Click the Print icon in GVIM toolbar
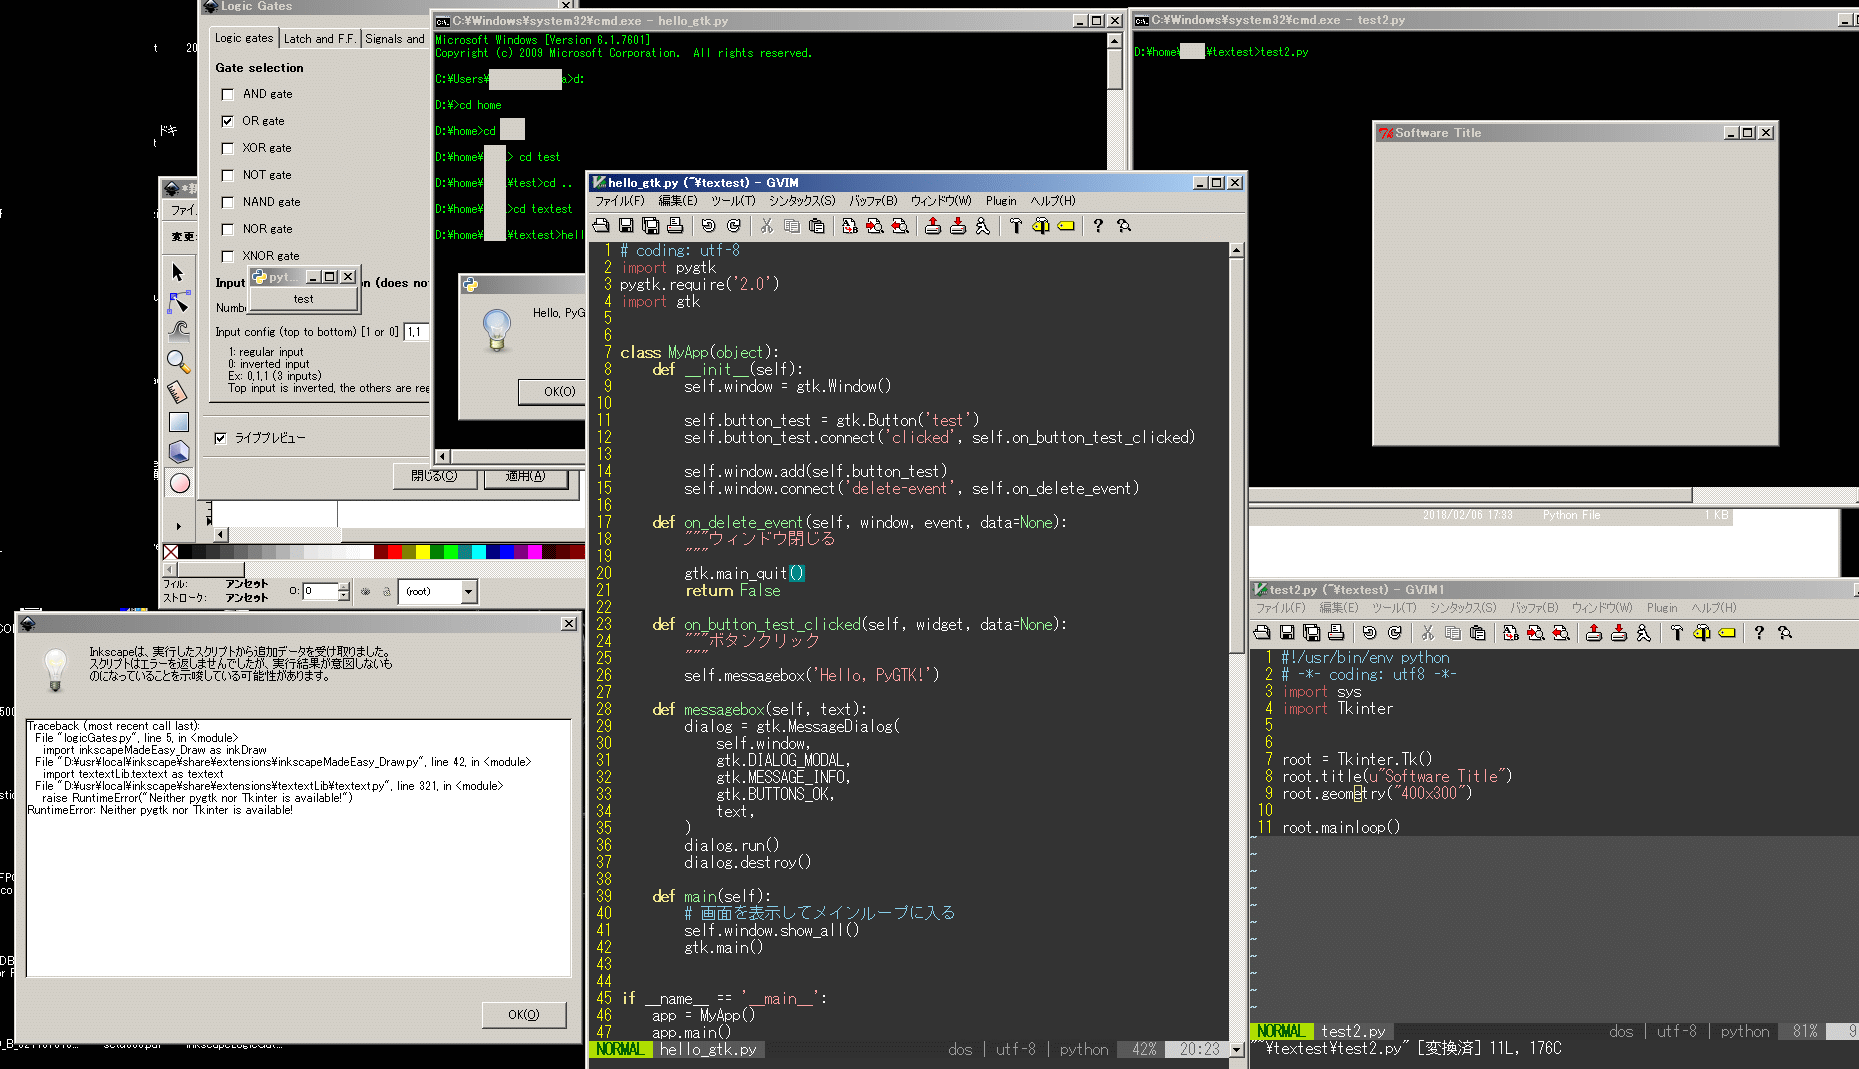Image resolution: width=1859 pixels, height=1069 pixels. pos(676,225)
